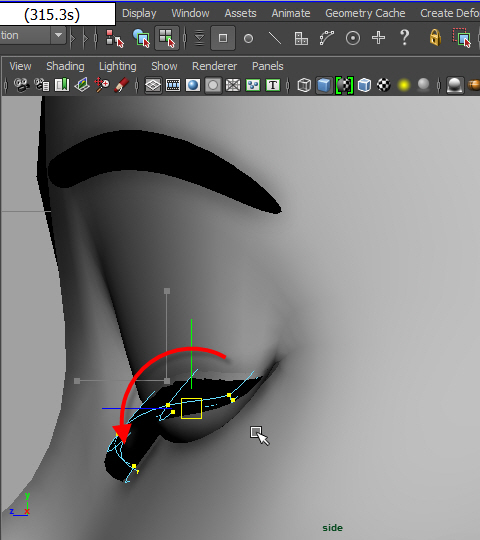Enable wireframe cube display mode

[304, 85]
